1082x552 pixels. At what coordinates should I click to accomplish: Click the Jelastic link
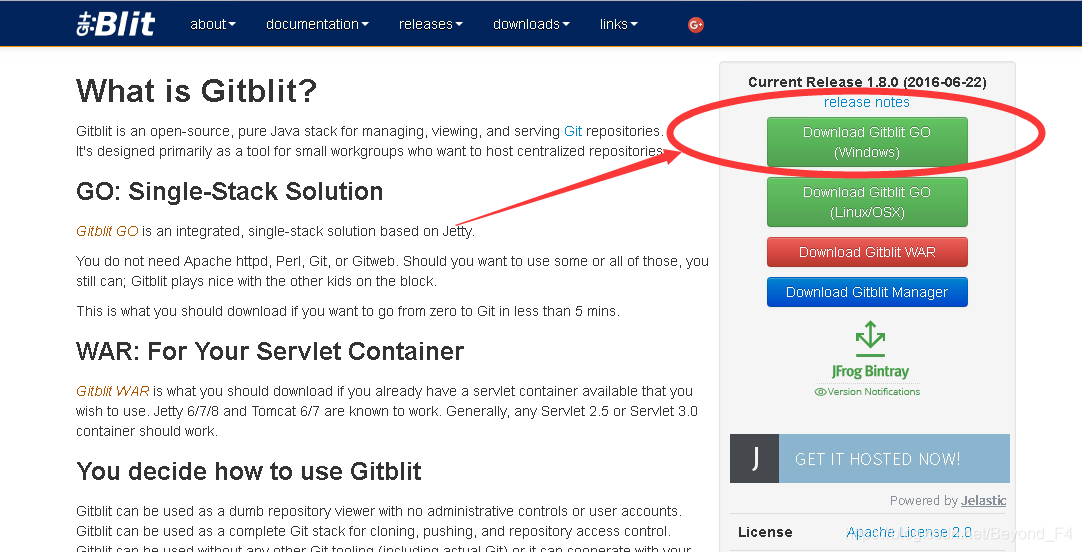point(984,500)
